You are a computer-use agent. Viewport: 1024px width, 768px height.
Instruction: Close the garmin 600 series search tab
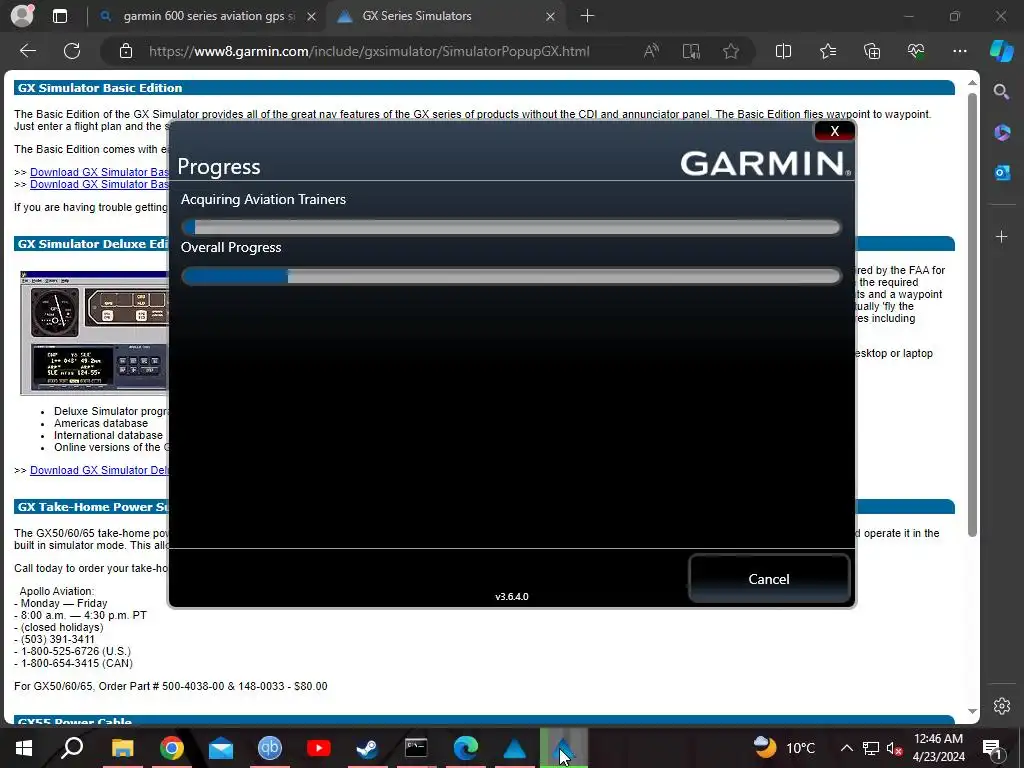tap(312, 16)
